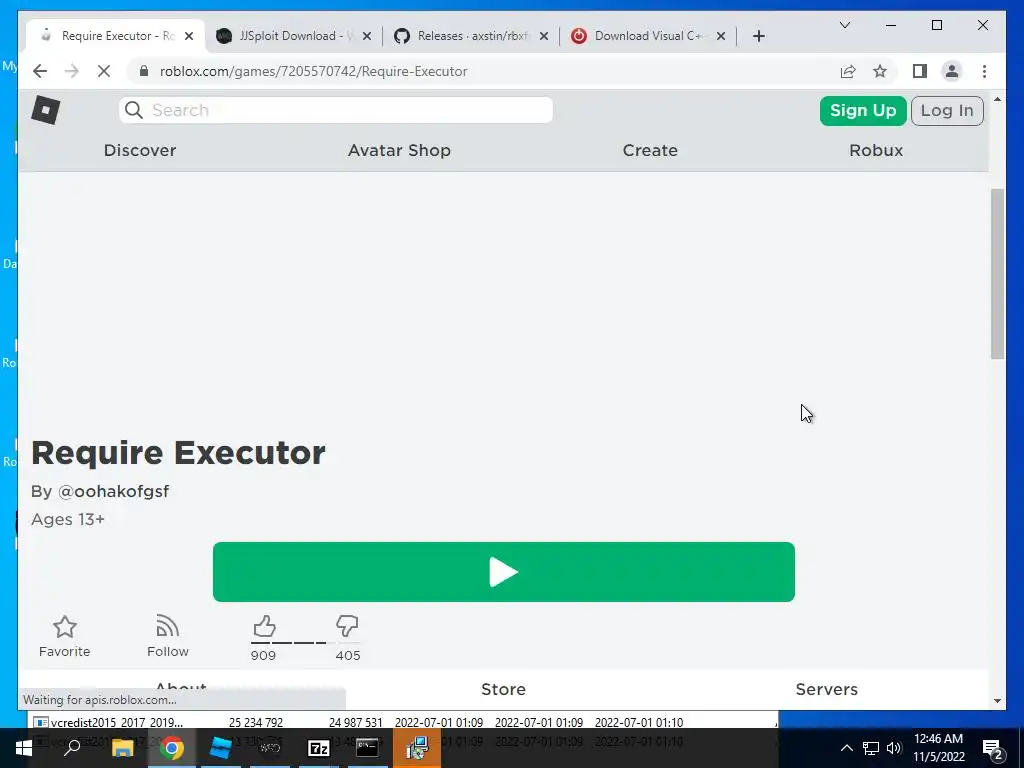This screenshot has width=1024, height=768.
Task: Bookmark this page with the star icon
Action: (880, 71)
